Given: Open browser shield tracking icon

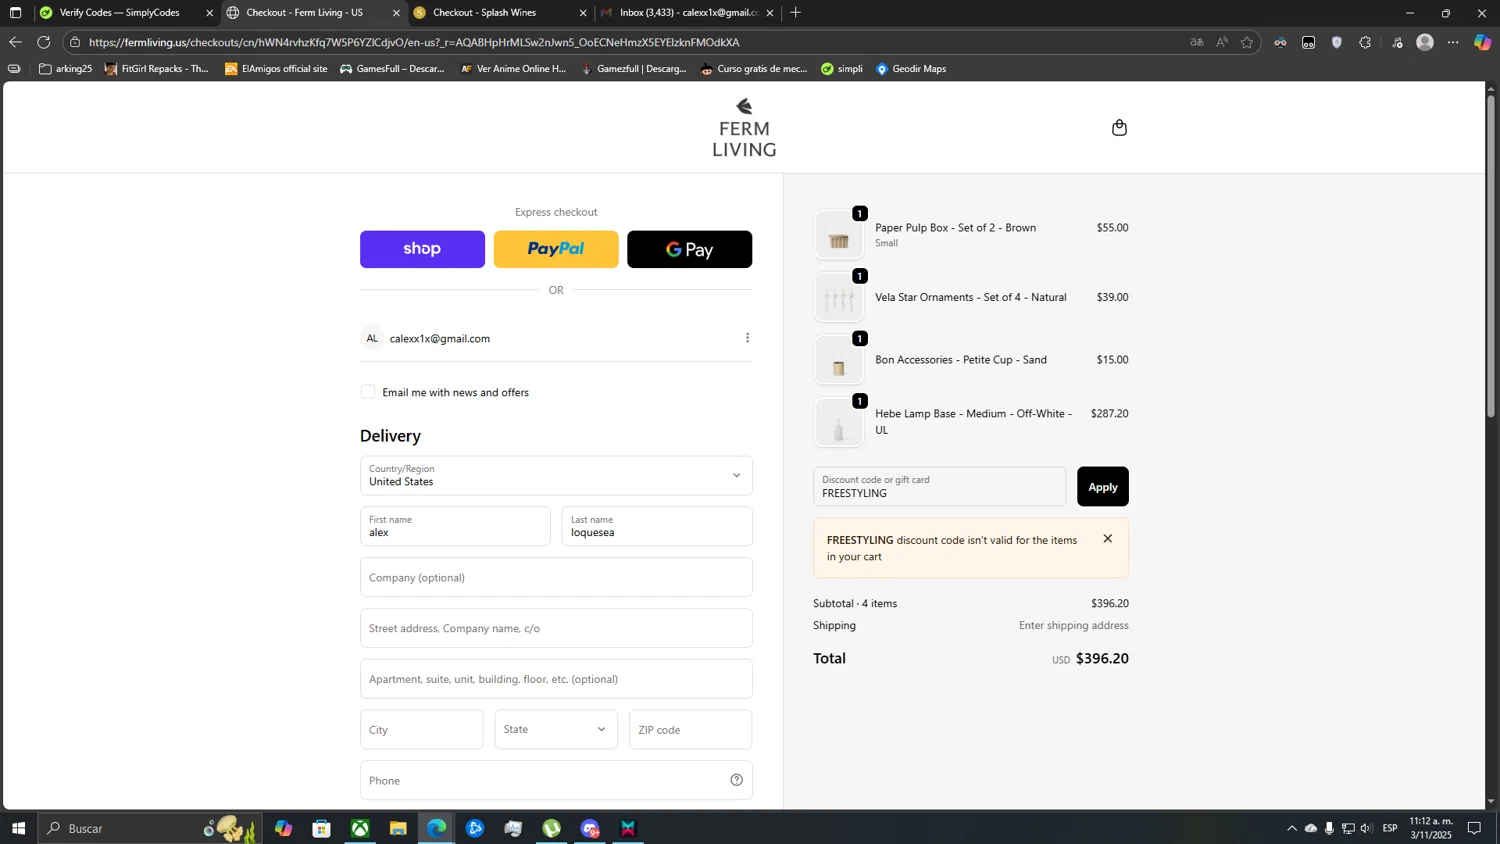Looking at the screenshot, I should 1337,42.
